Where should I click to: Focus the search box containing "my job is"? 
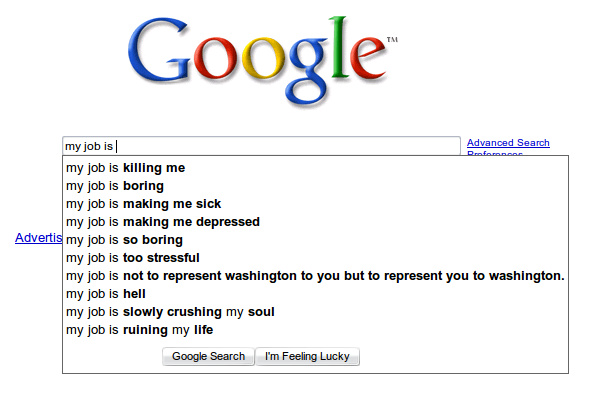point(260,146)
